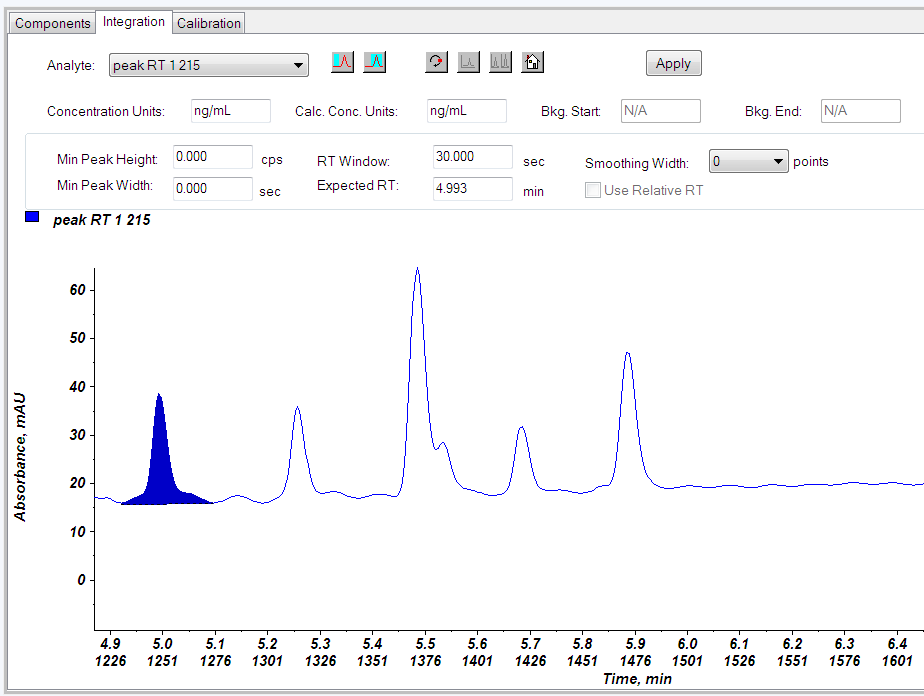Click the RT Window field showing 30.000
The width and height of the screenshot is (924, 696).
473,157
